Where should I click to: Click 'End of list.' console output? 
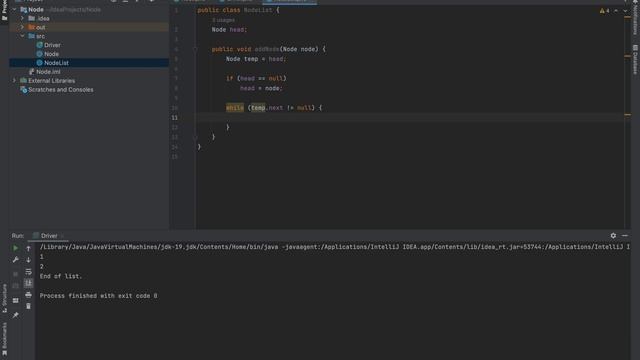coord(61,276)
